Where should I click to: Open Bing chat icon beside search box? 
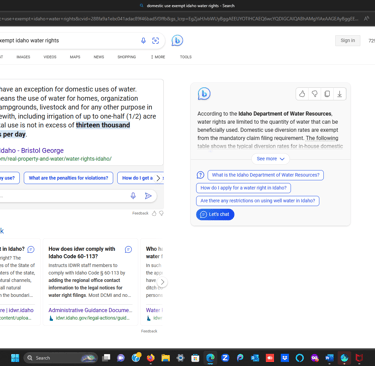click(177, 41)
